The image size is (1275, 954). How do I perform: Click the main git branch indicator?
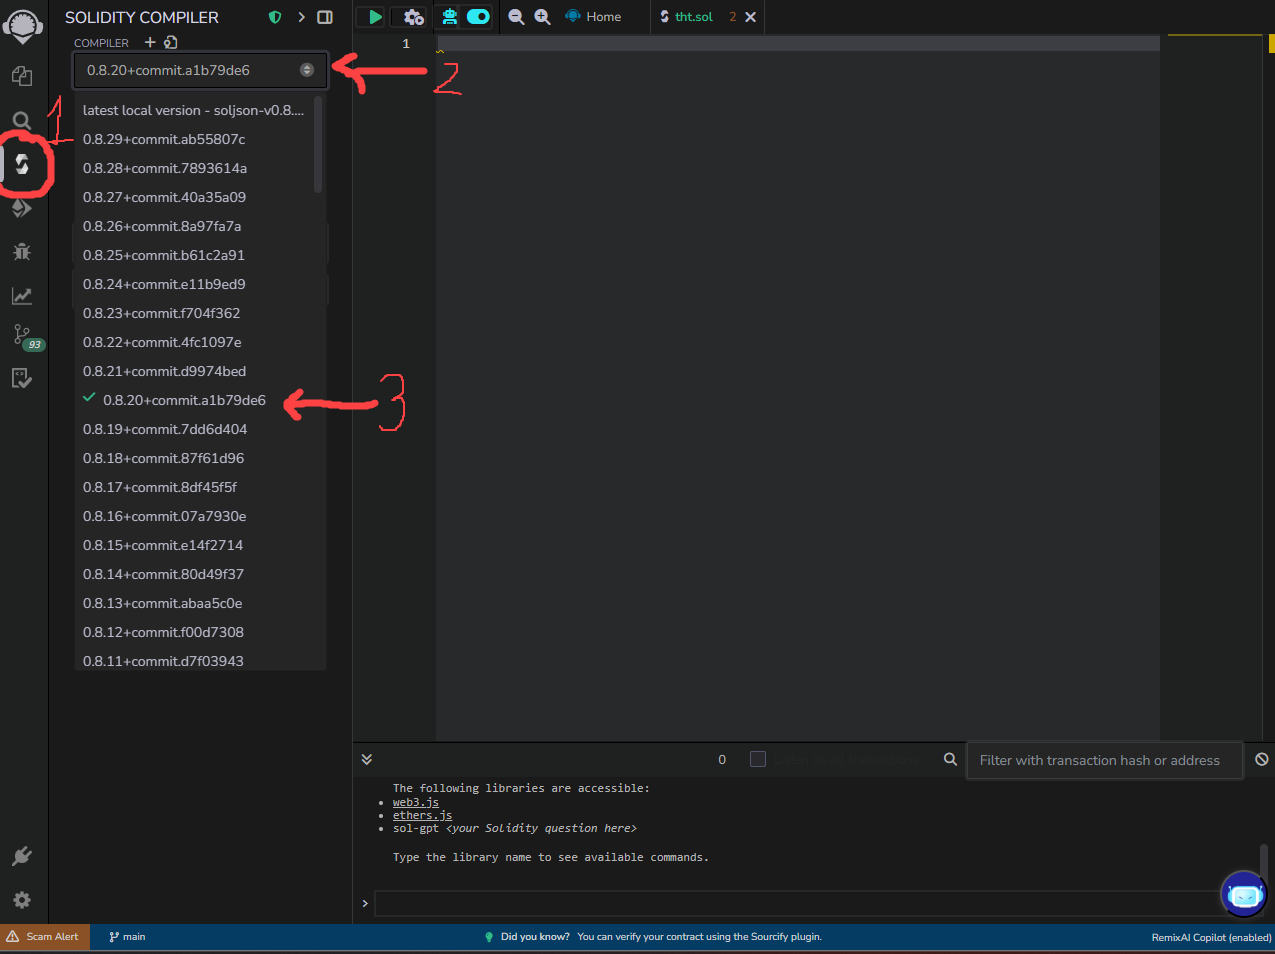coord(127,937)
